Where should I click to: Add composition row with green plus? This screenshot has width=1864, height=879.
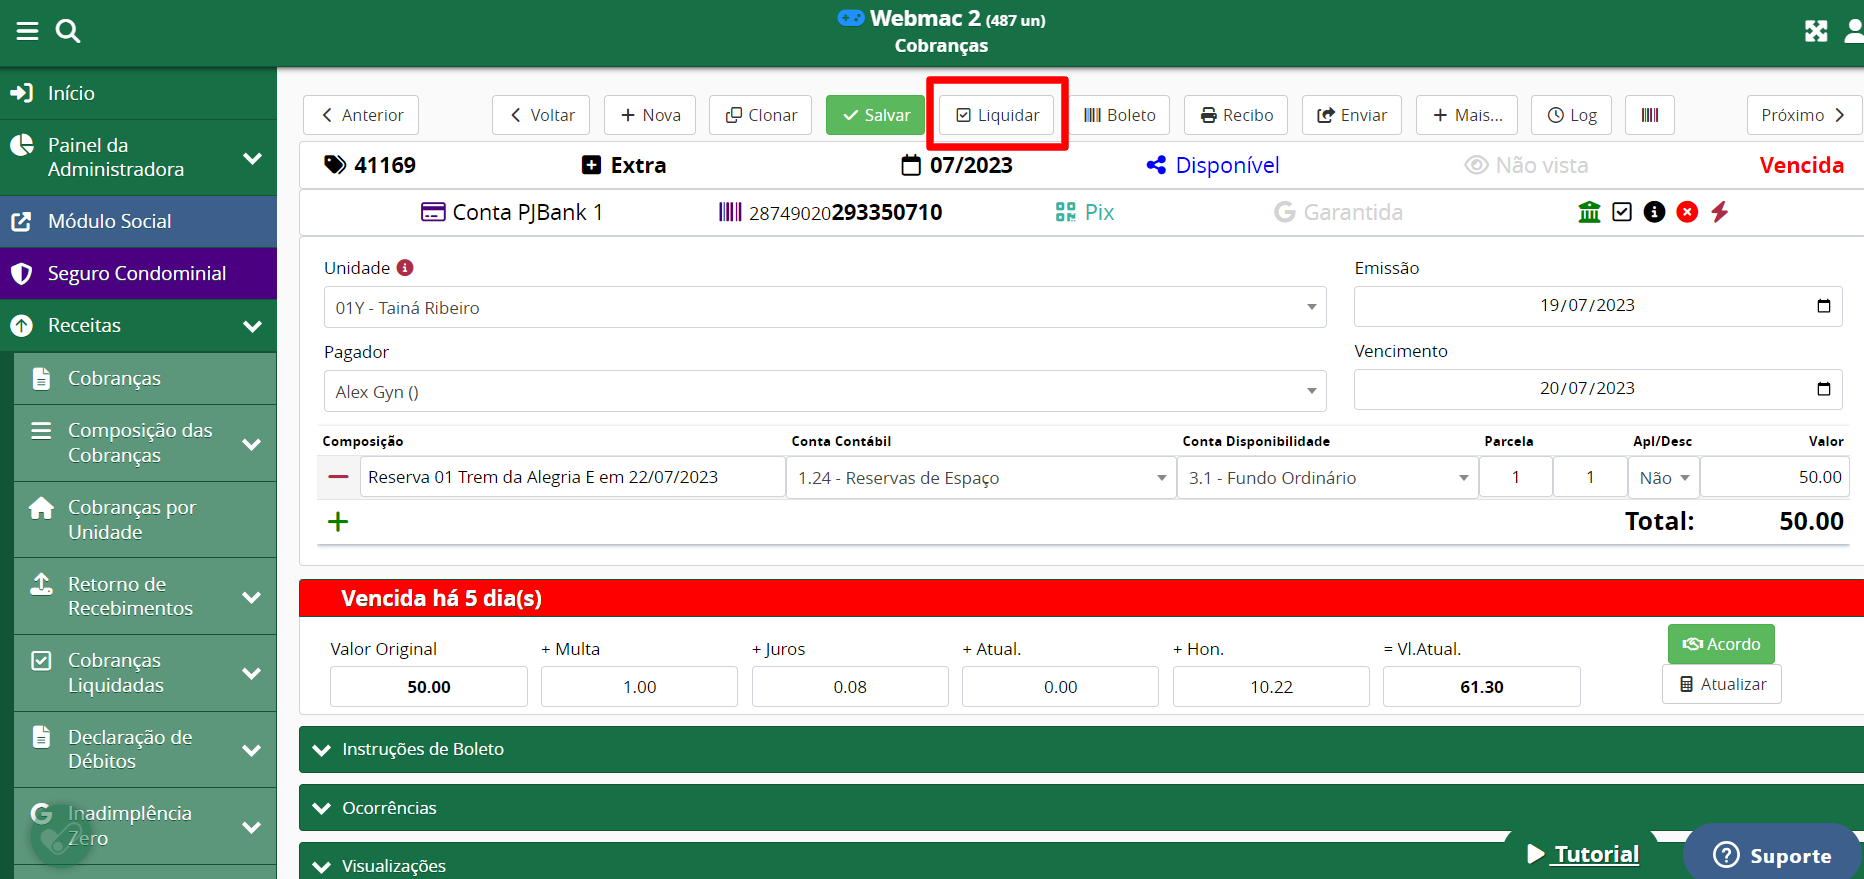pyautogui.click(x=338, y=521)
